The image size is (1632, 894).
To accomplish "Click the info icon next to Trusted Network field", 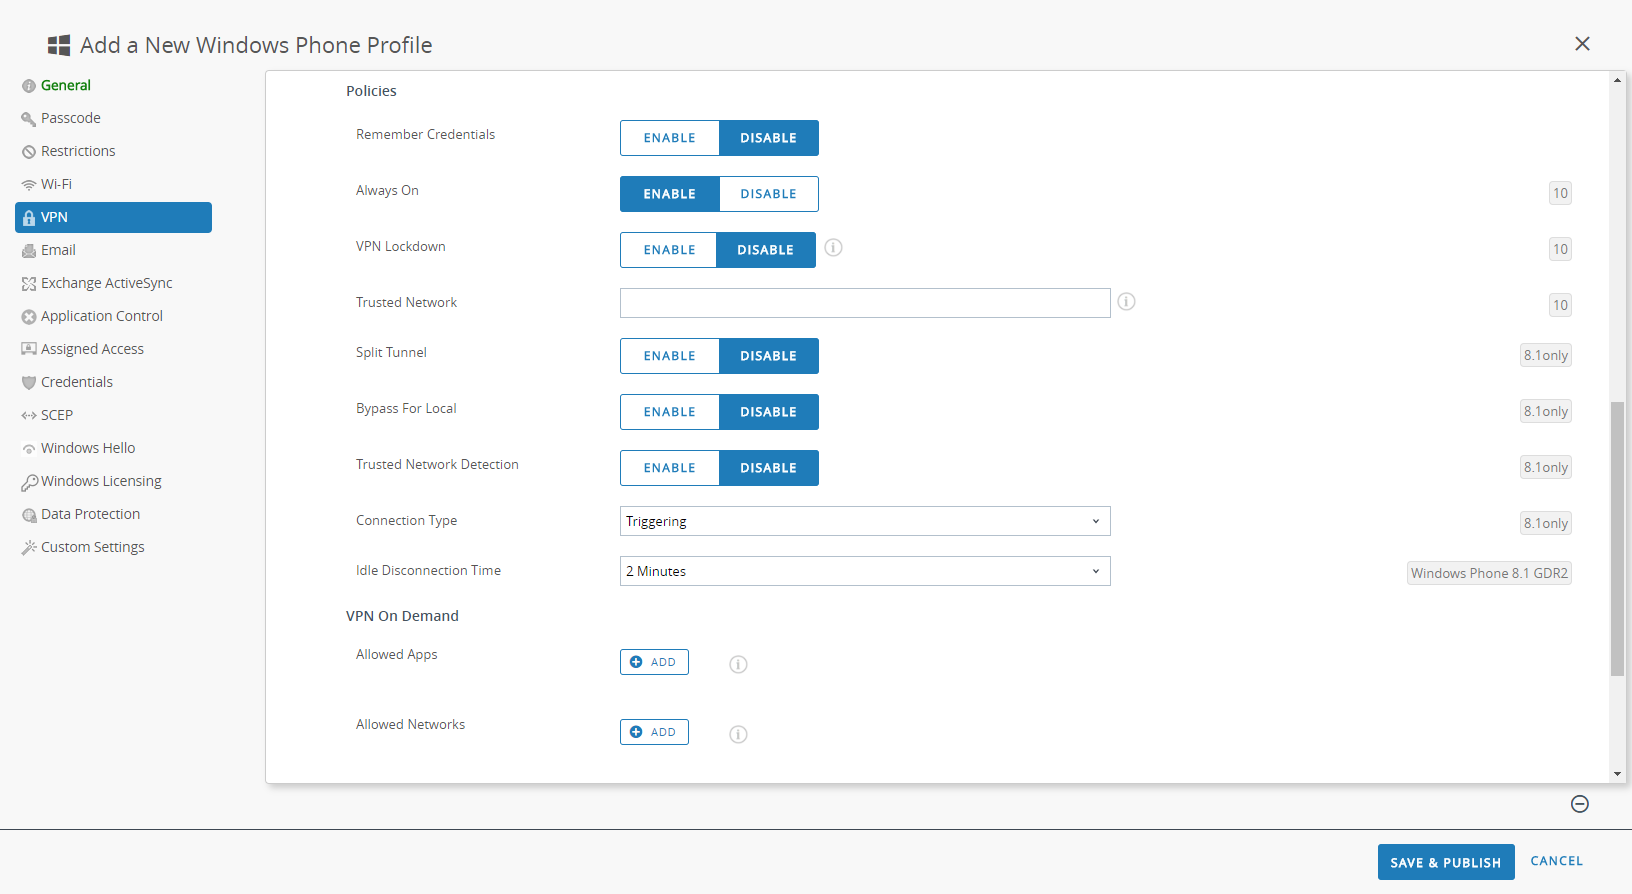I will pyautogui.click(x=1126, y=302).
